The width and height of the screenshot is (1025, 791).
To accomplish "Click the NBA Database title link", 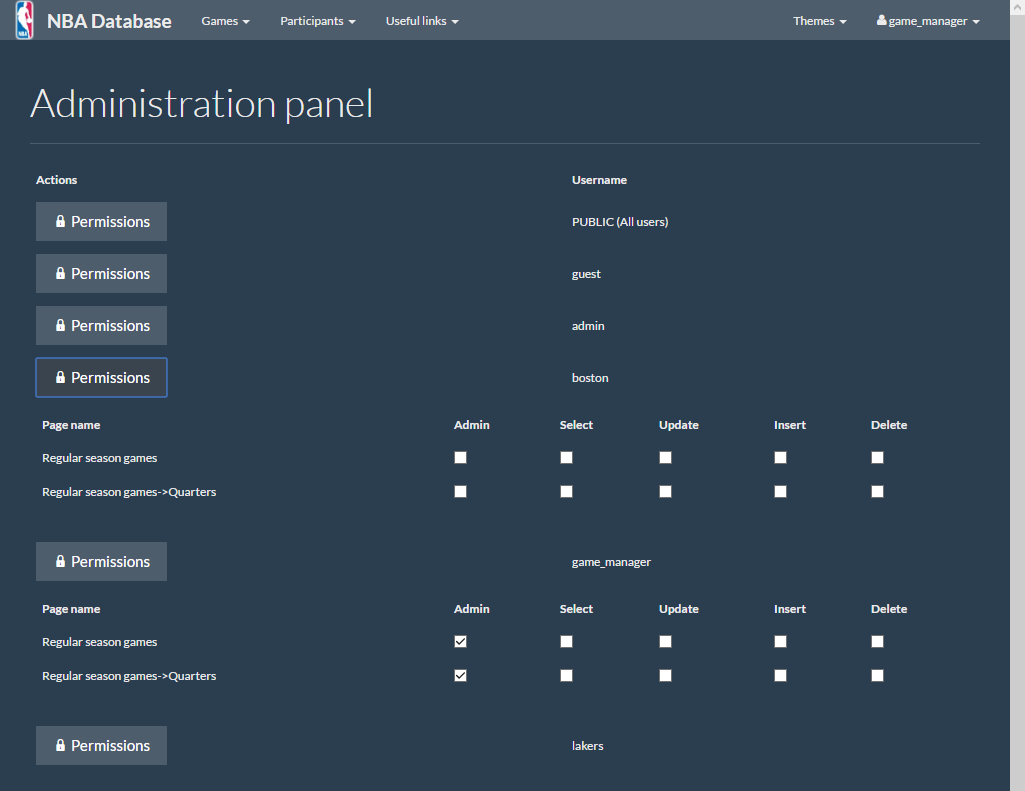I will 108,20.
